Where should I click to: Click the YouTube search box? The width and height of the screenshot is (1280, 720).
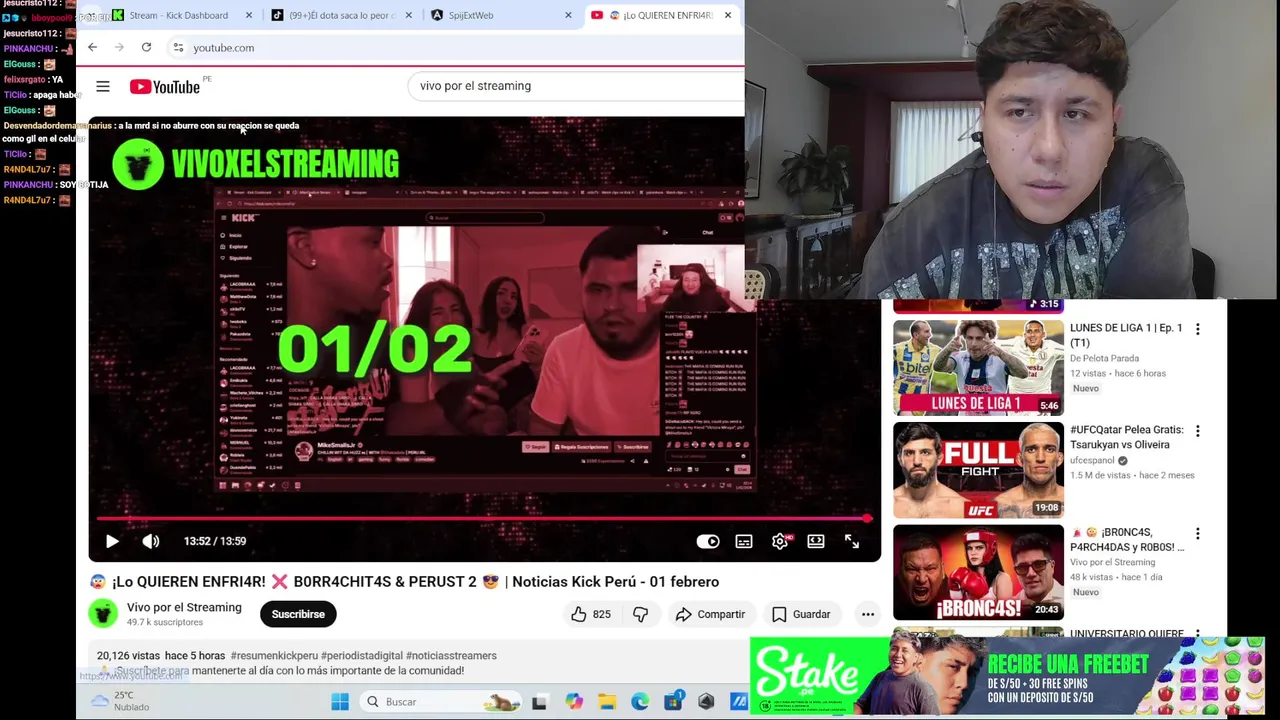coord(576,86)
